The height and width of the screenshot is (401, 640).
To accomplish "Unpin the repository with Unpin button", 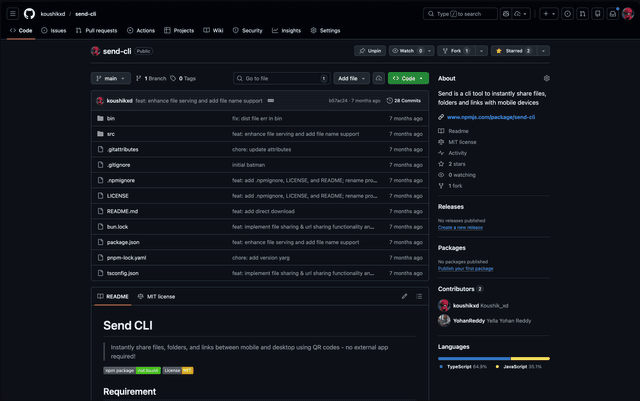I will click(x=370, y=51).
